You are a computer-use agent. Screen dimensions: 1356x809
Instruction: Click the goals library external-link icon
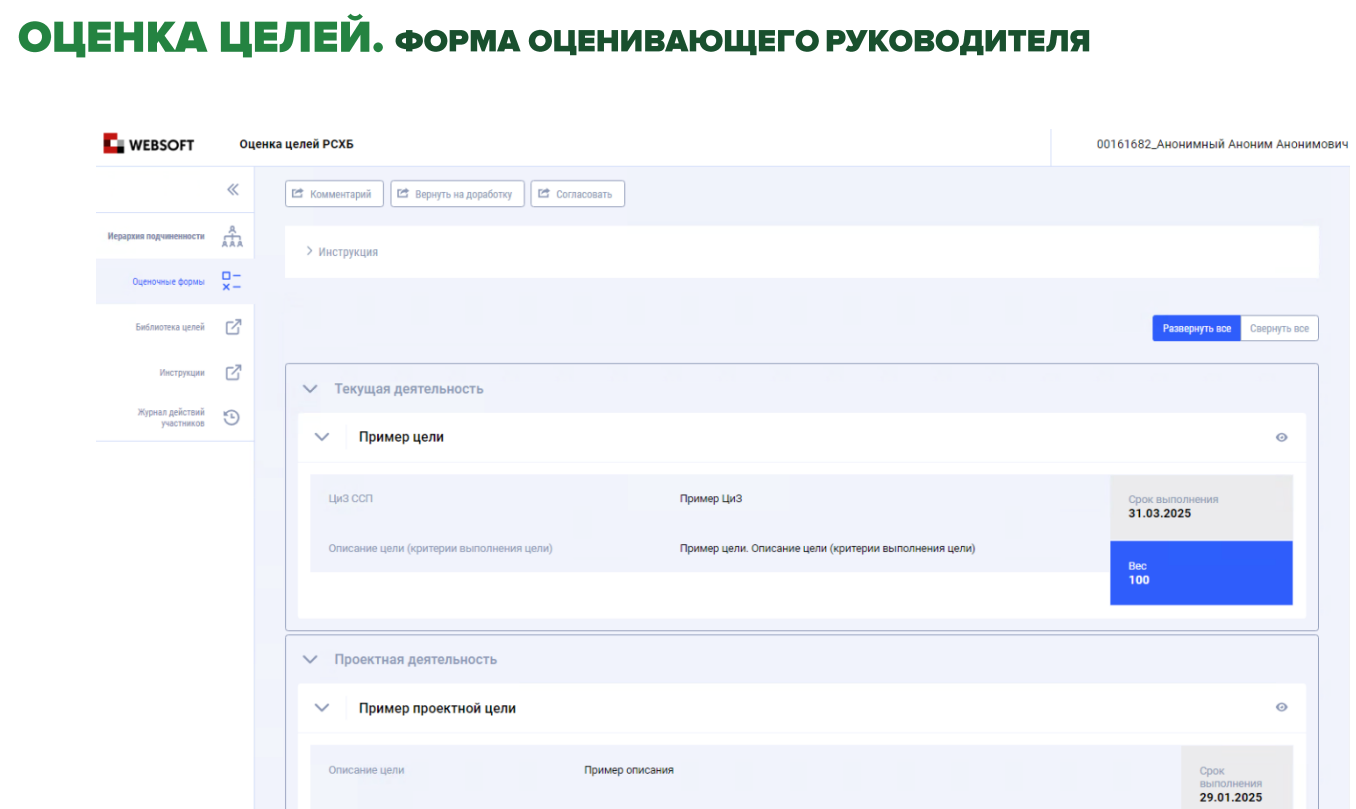coord(233,327)
